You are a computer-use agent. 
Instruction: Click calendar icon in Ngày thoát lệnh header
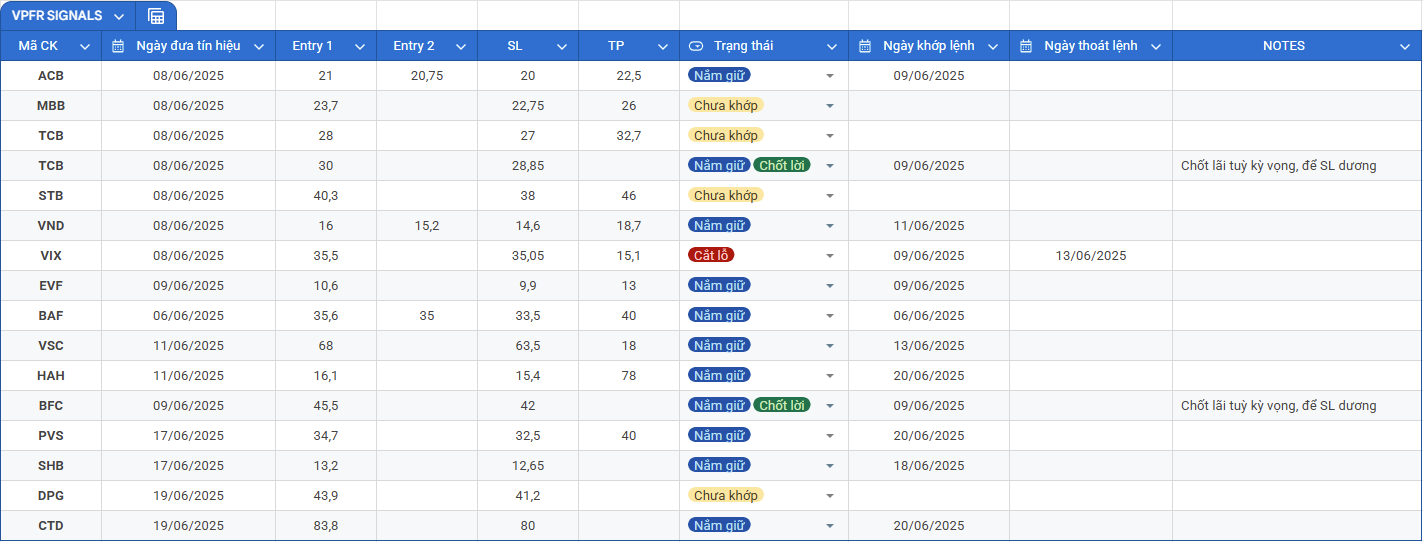1026,46
